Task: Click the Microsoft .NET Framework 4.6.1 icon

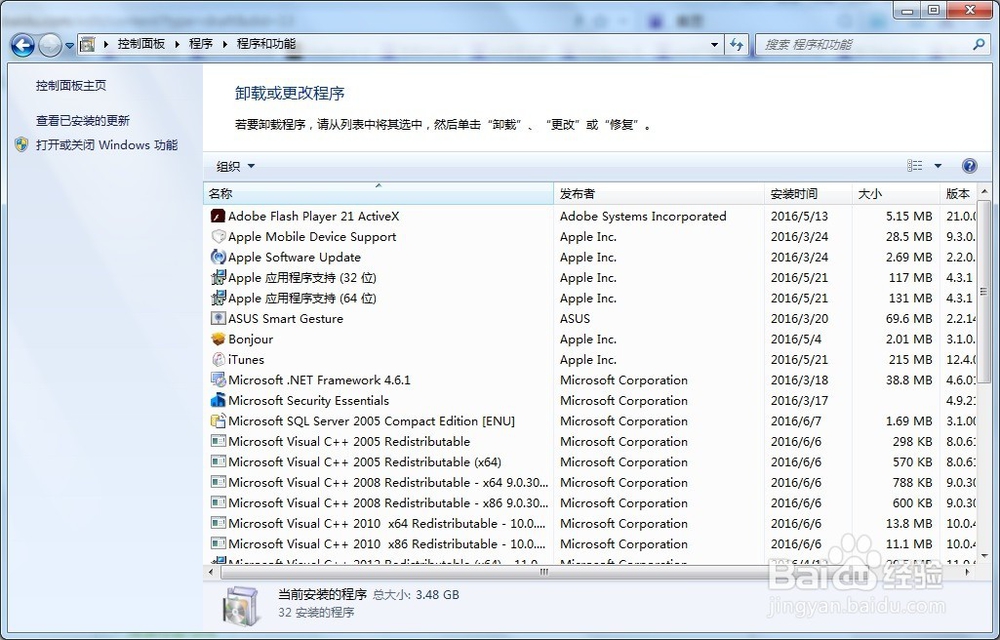Action: point(218,380)
